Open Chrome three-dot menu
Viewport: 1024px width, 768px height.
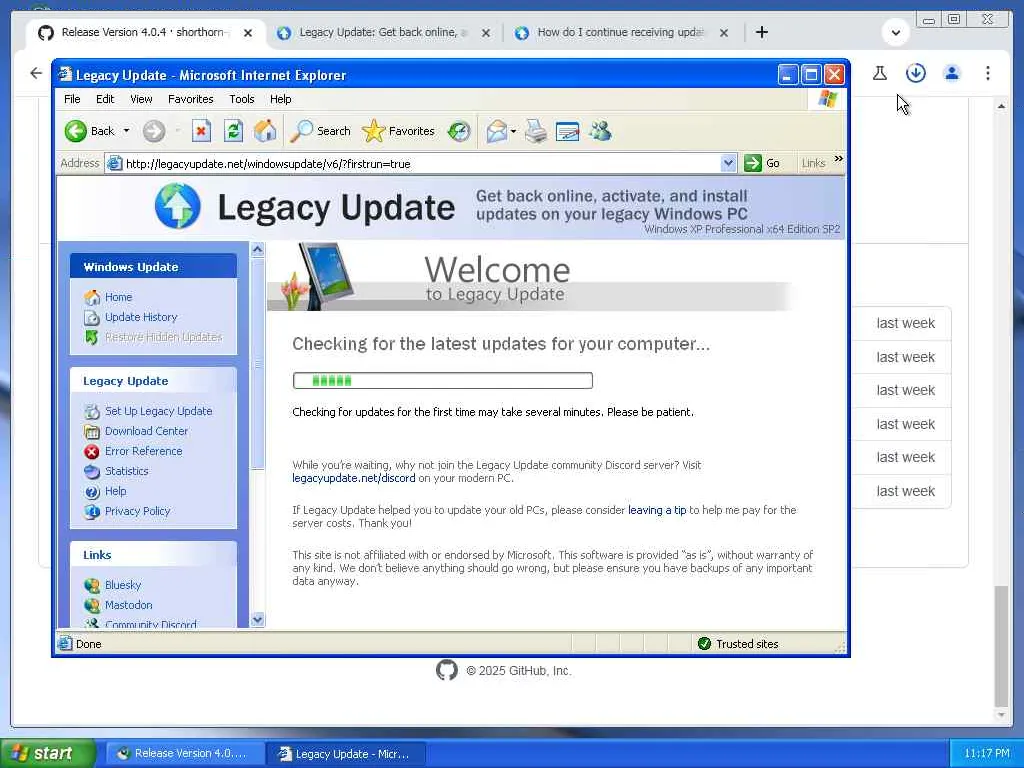987,73
